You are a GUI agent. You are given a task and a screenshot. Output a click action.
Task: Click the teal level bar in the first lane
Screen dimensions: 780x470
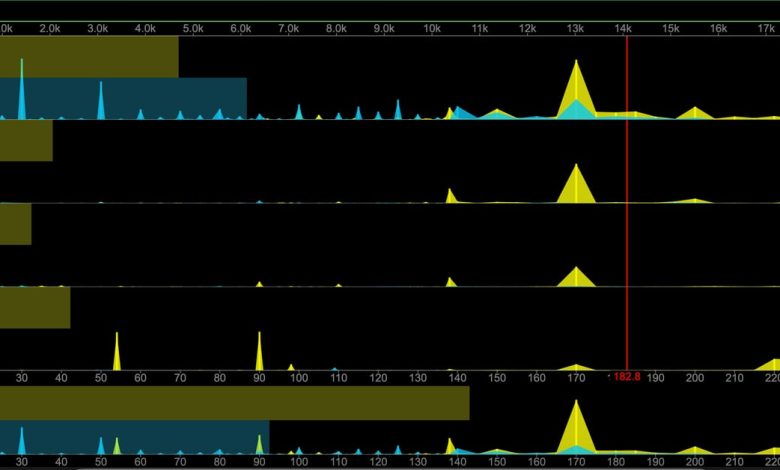(x=123, y=97)
